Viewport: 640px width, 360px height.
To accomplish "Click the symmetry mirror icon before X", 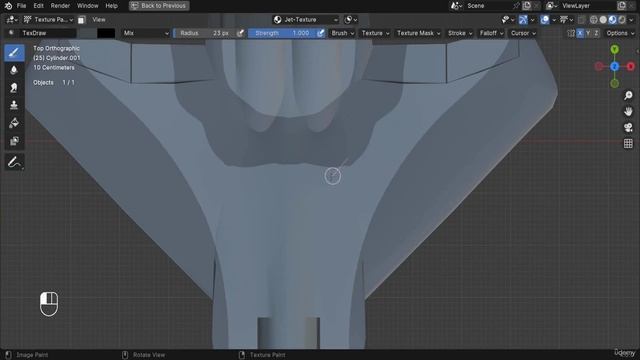I will pyautogui.click(x=571, y=33).
